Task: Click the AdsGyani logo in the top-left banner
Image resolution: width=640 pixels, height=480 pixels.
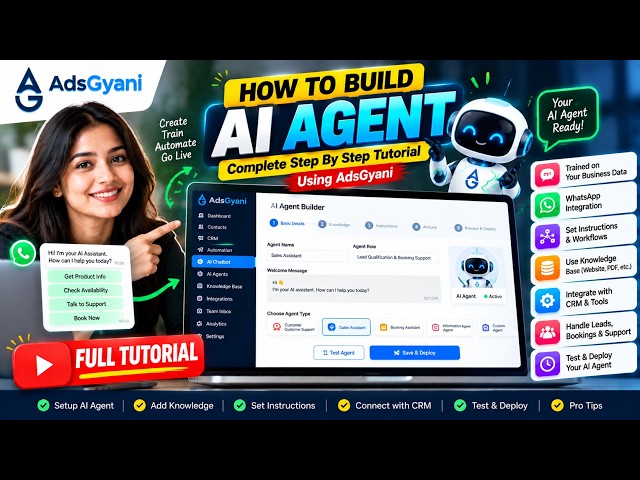Action: 78,89
